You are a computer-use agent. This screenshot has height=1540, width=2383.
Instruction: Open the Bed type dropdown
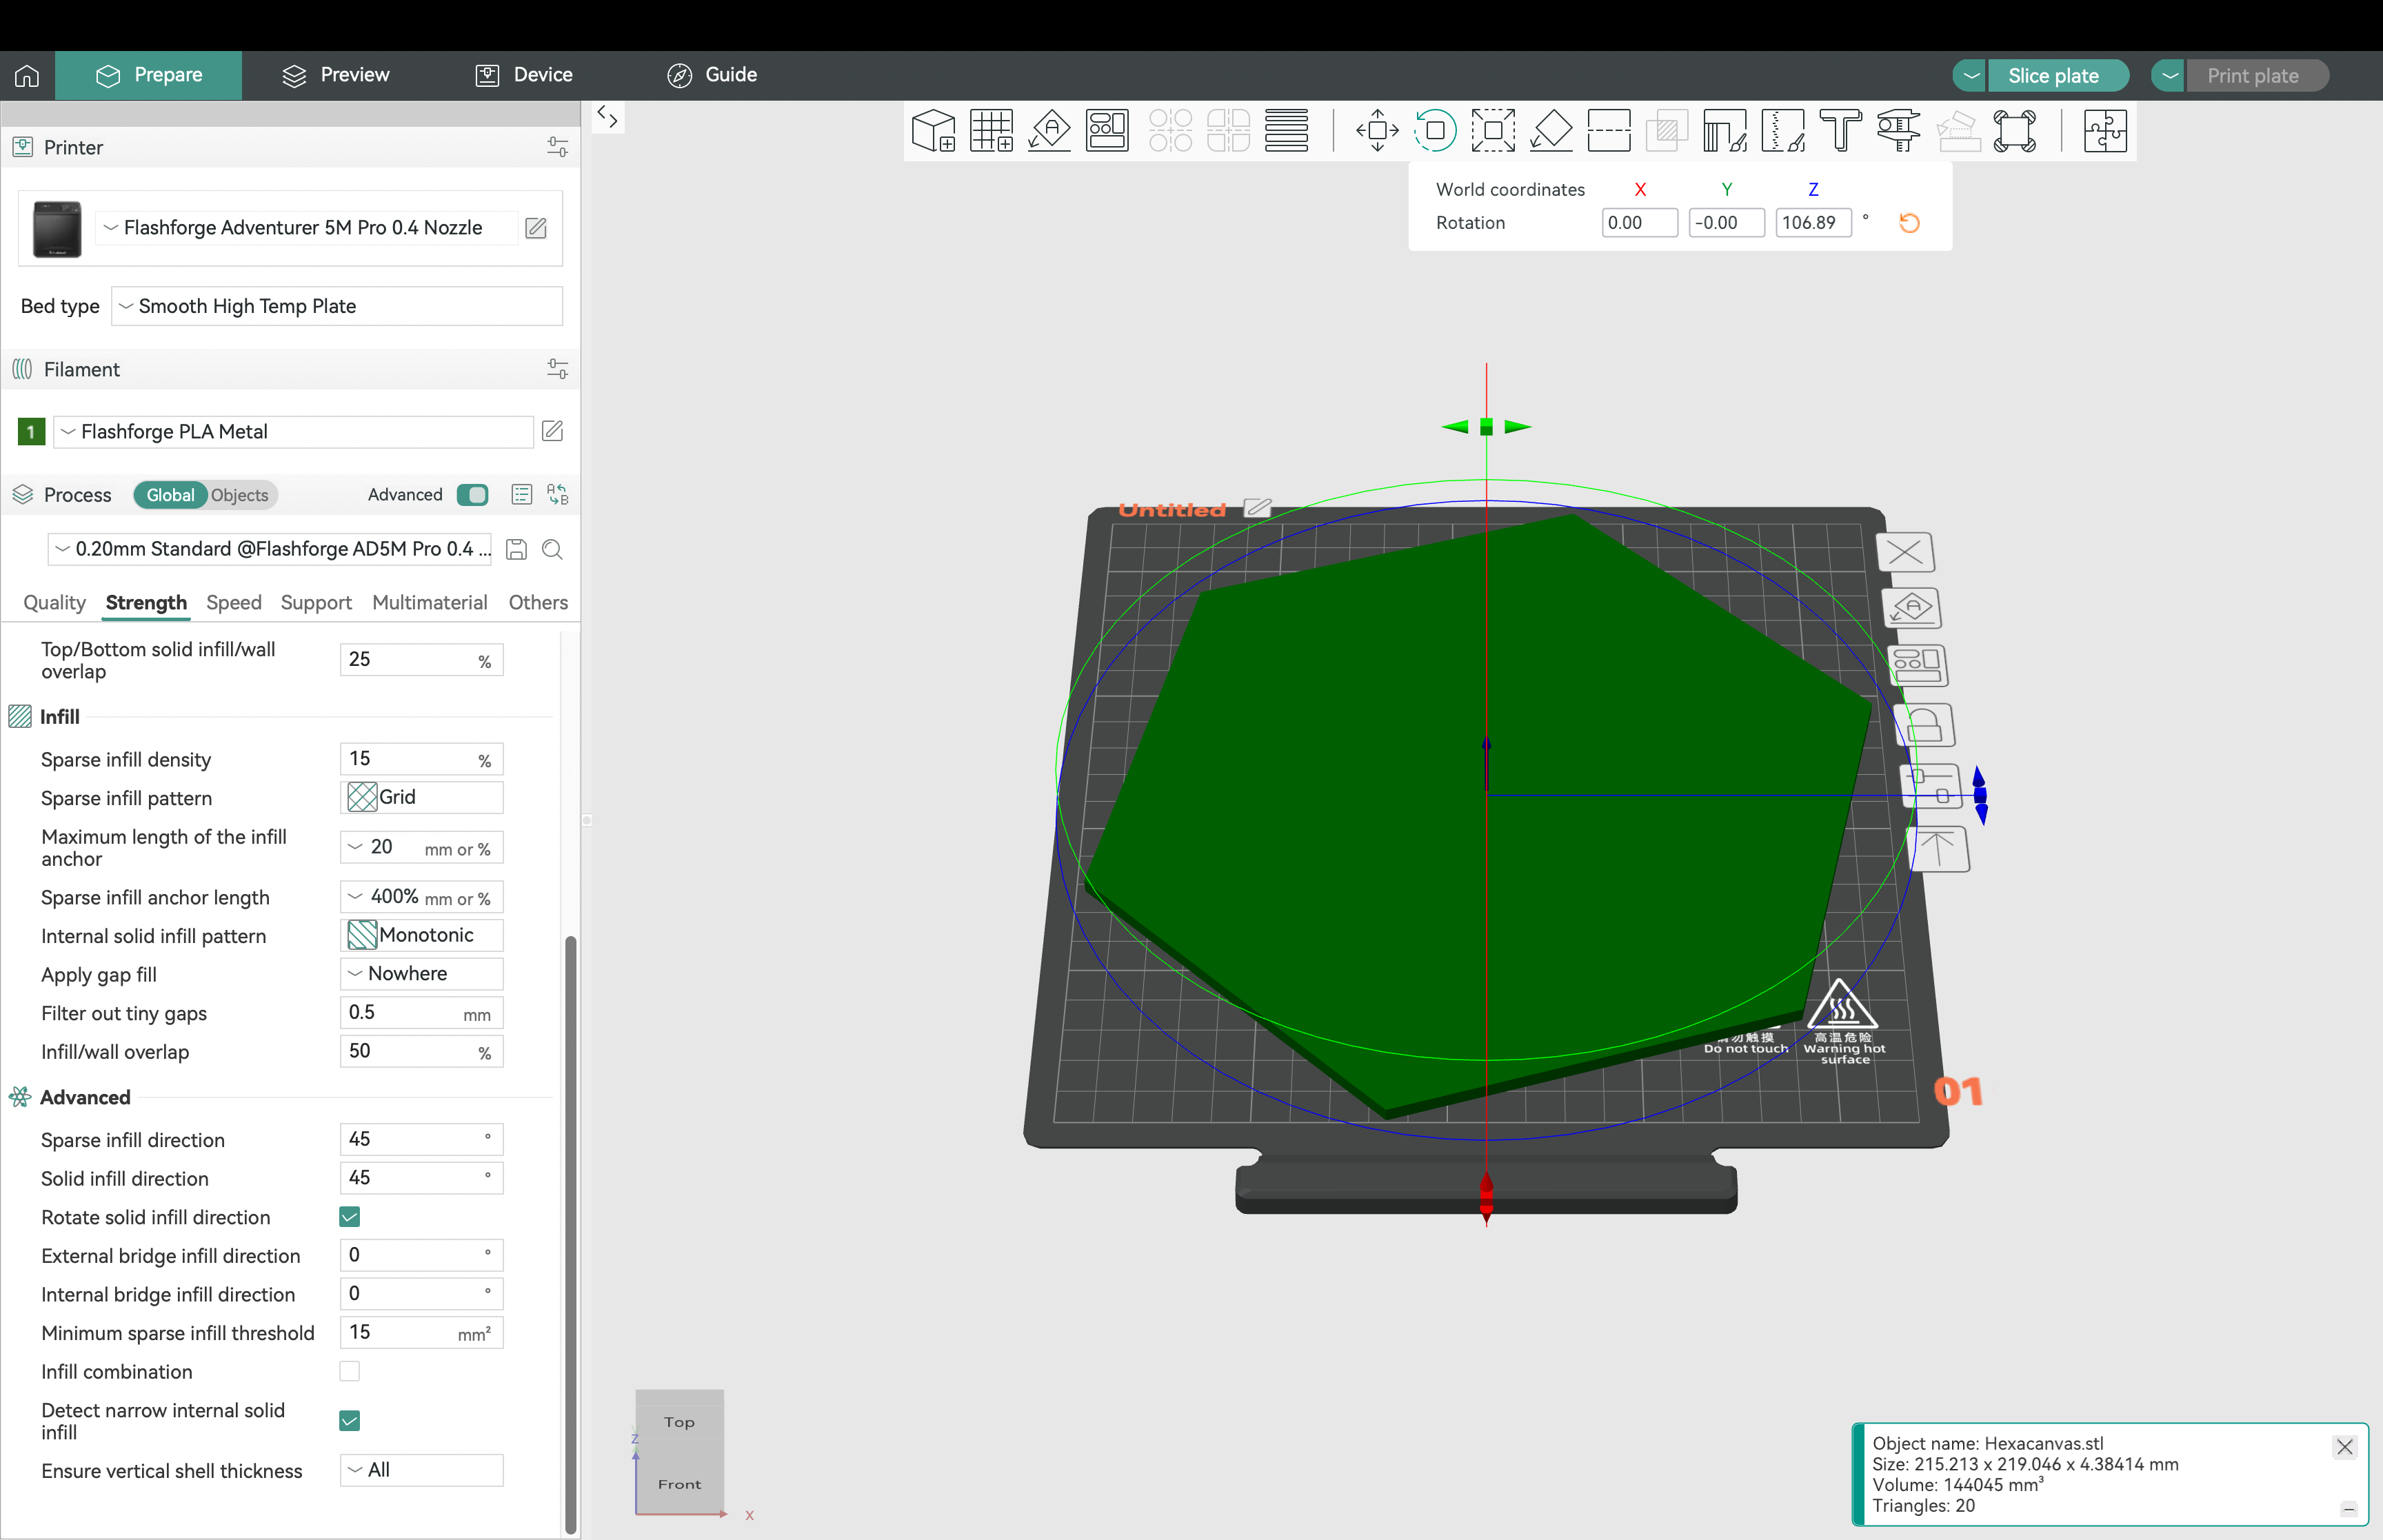[337, 306]
